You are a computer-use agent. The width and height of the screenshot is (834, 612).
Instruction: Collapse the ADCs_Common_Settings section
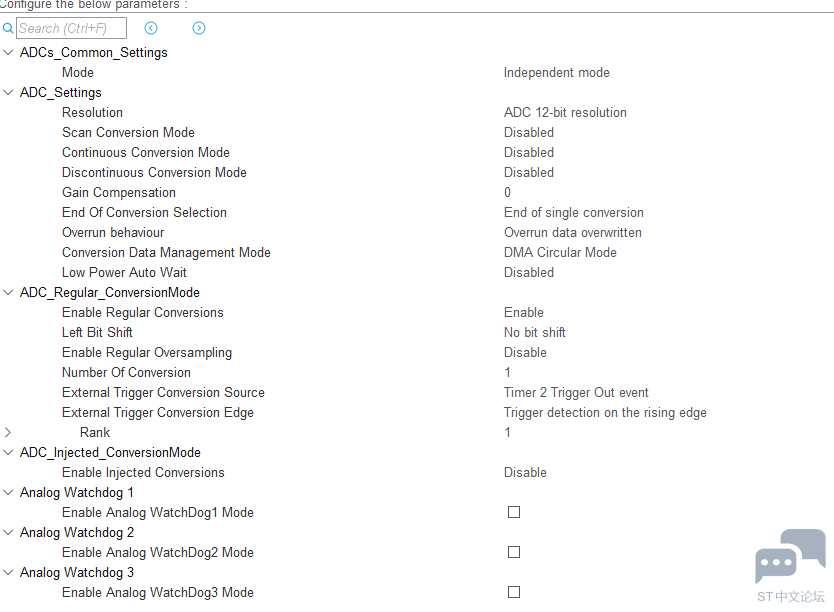click(8, 52)
